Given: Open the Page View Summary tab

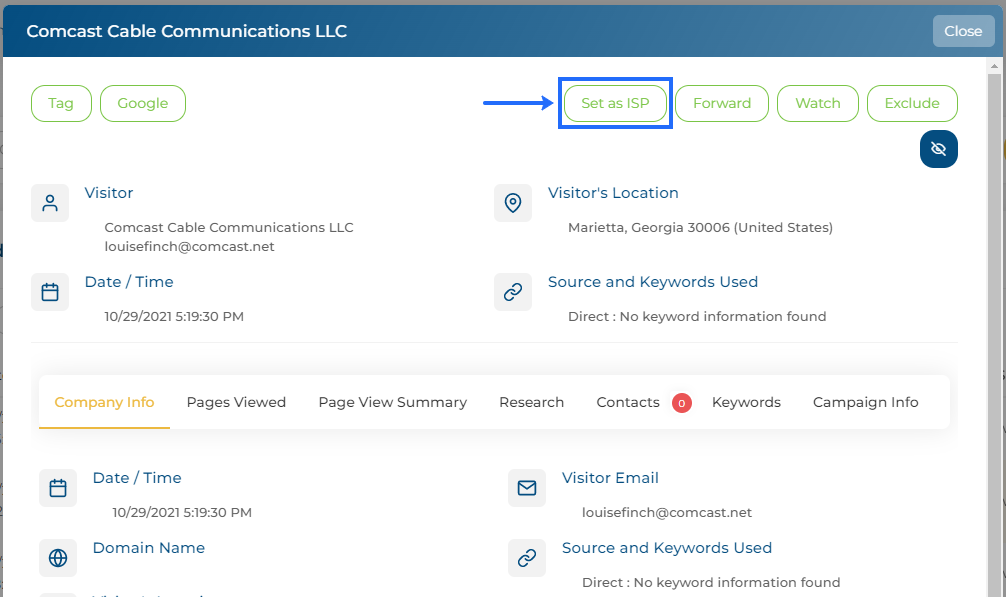Looking at the screenshot, I should tap(393, 402).
